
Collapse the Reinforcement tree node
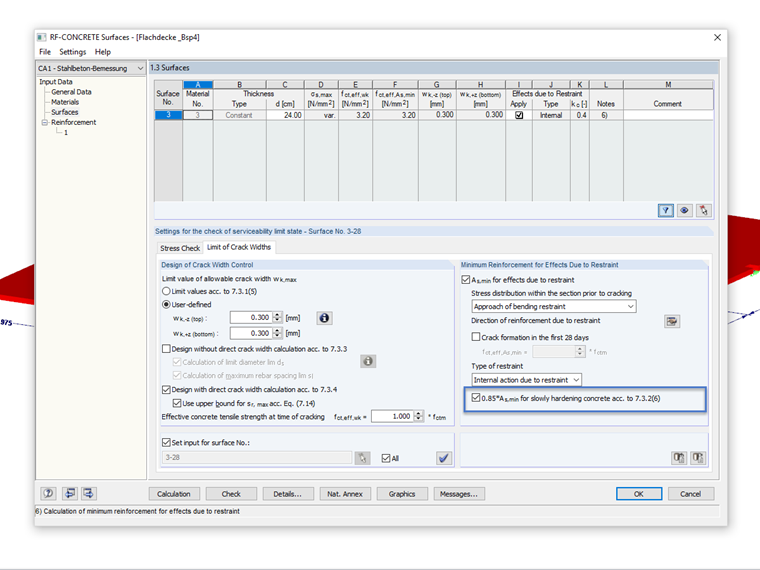tap(45, 123)
